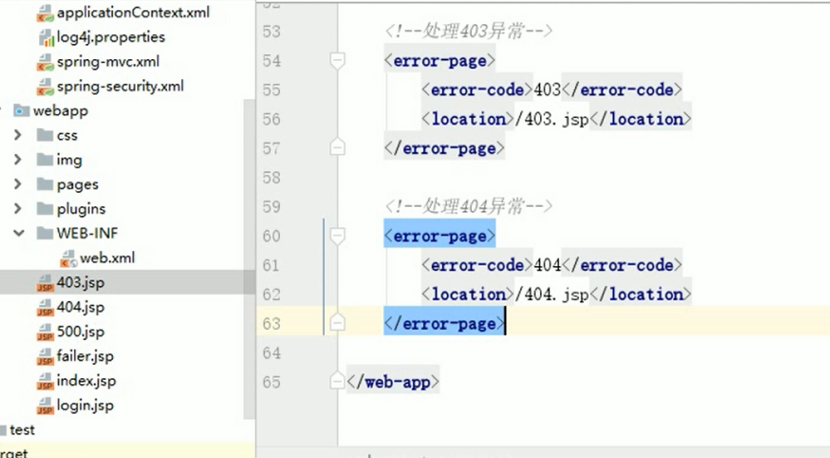830x458 pixels.
Task: Open failer.jsp file
Action: pyautogui.click(x=85, y=356)
